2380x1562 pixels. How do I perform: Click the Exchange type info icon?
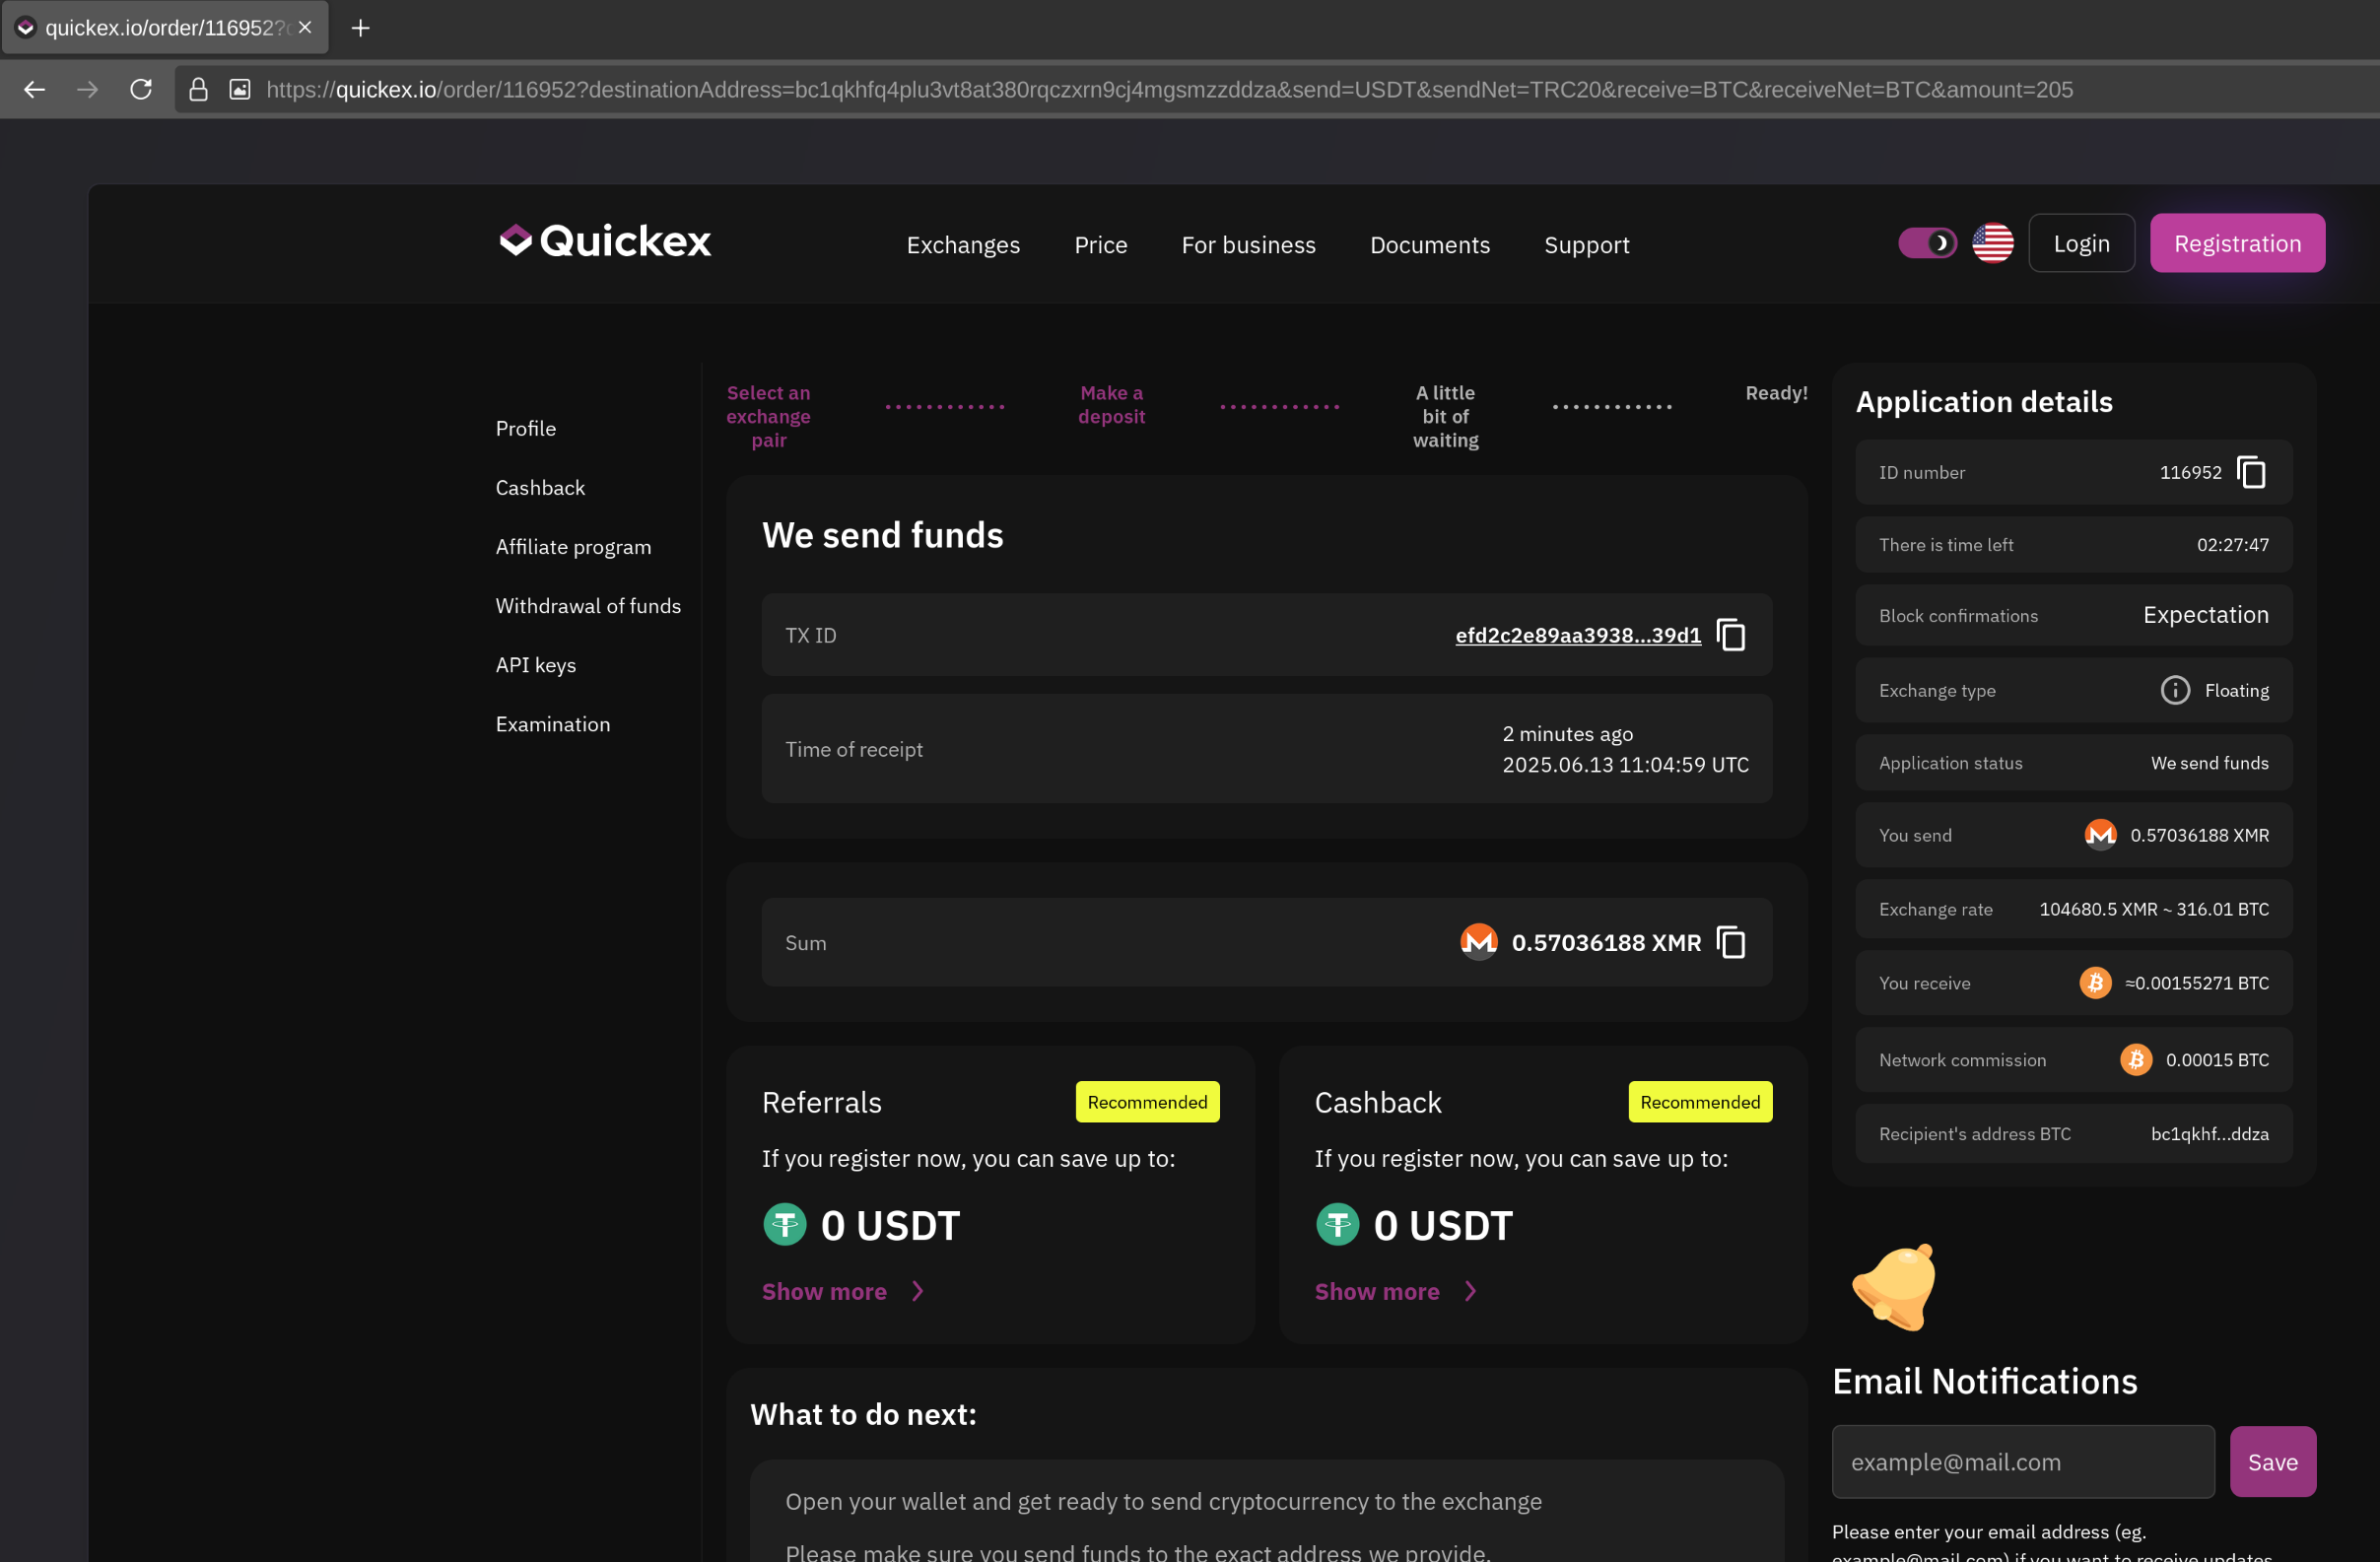click(x=2175, y=690)
